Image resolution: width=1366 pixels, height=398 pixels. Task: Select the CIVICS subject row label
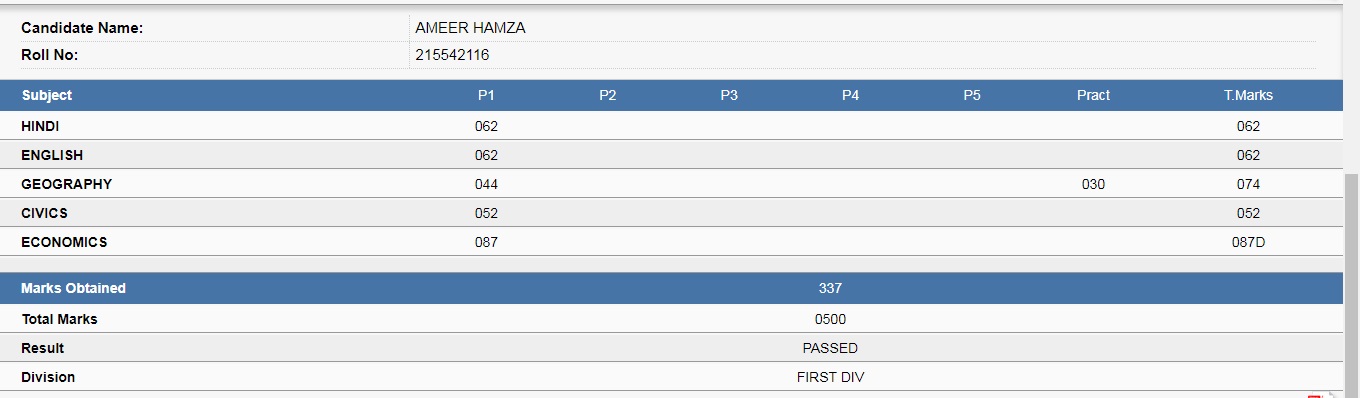(44, 213)
